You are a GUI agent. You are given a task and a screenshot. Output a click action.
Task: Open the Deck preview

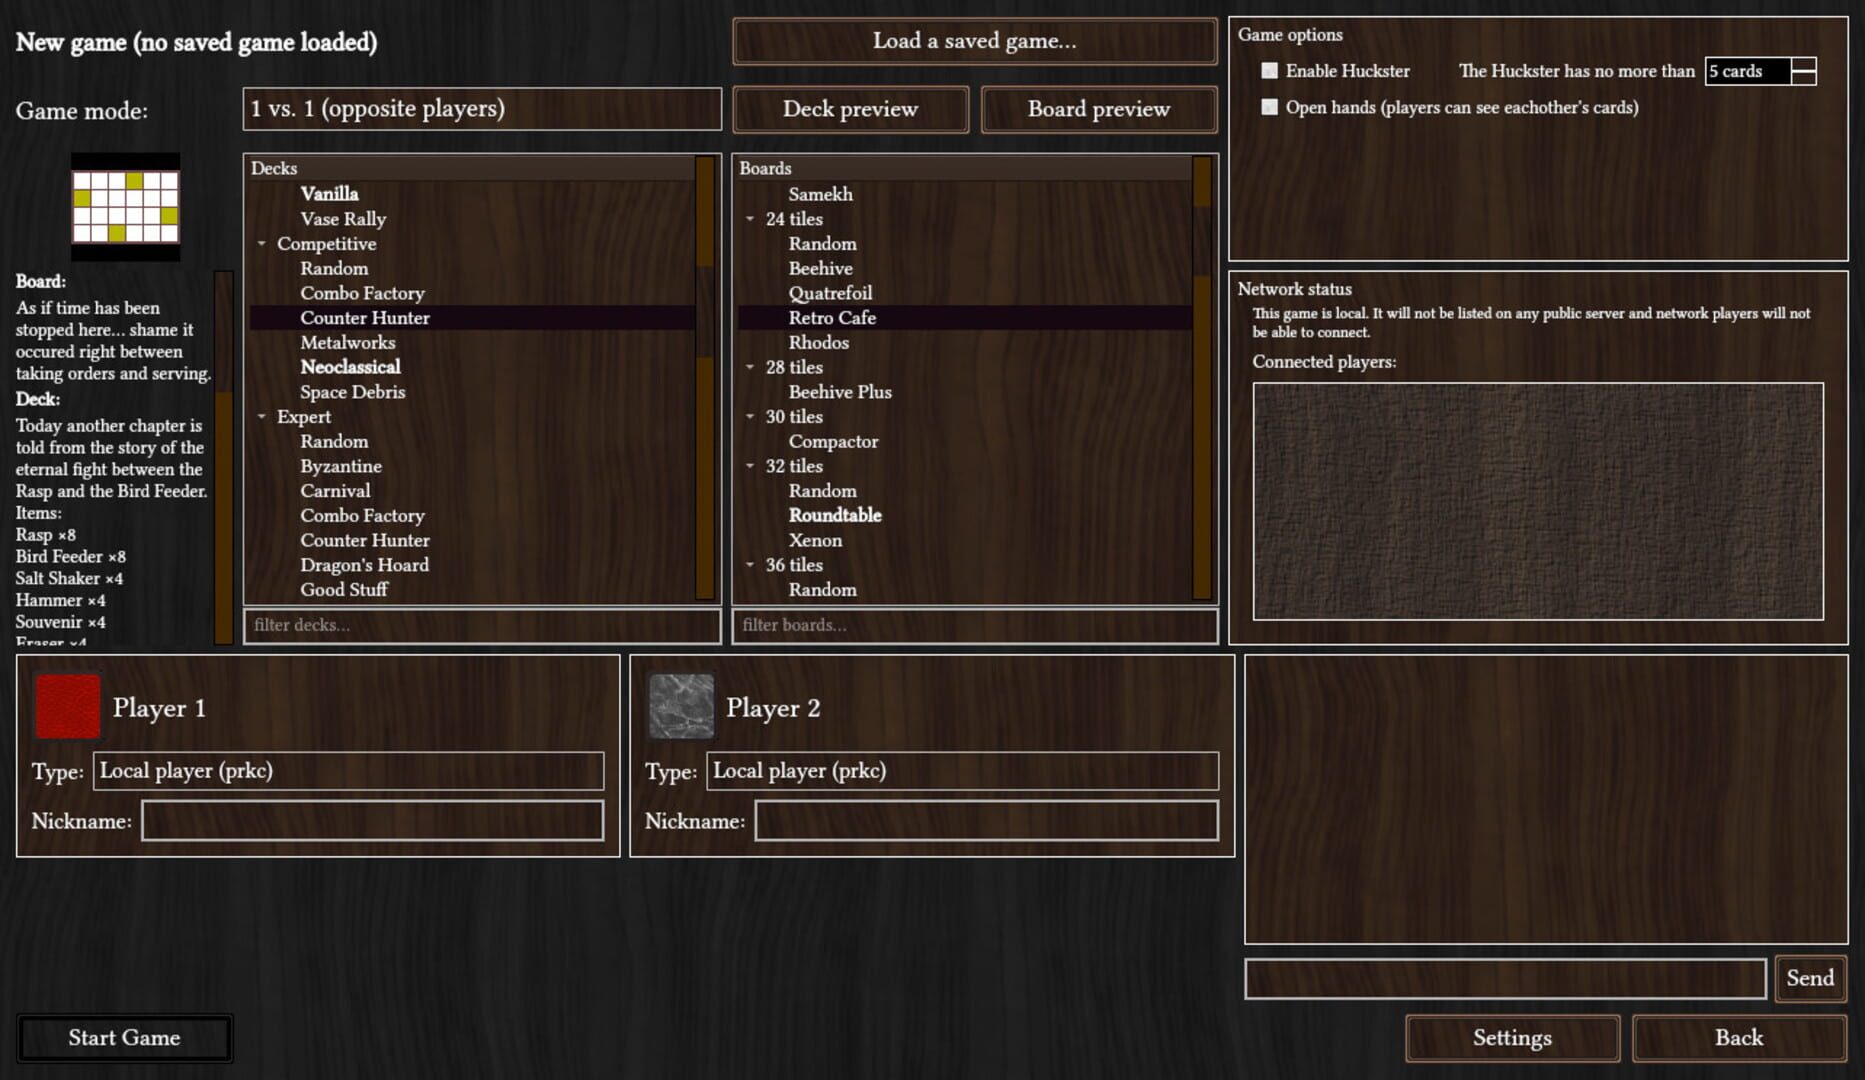(849, 109)
